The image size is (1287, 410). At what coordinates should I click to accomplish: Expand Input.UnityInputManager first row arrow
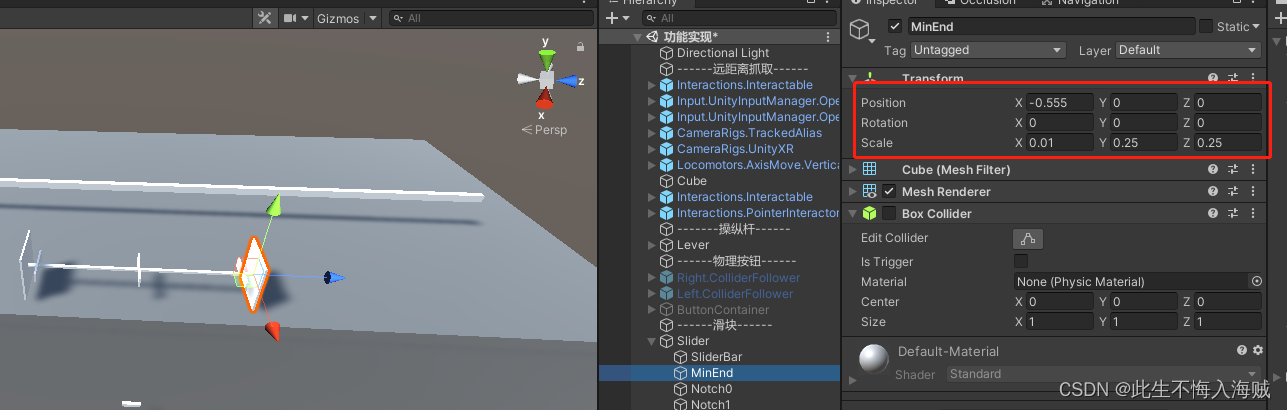click(652, 101)
